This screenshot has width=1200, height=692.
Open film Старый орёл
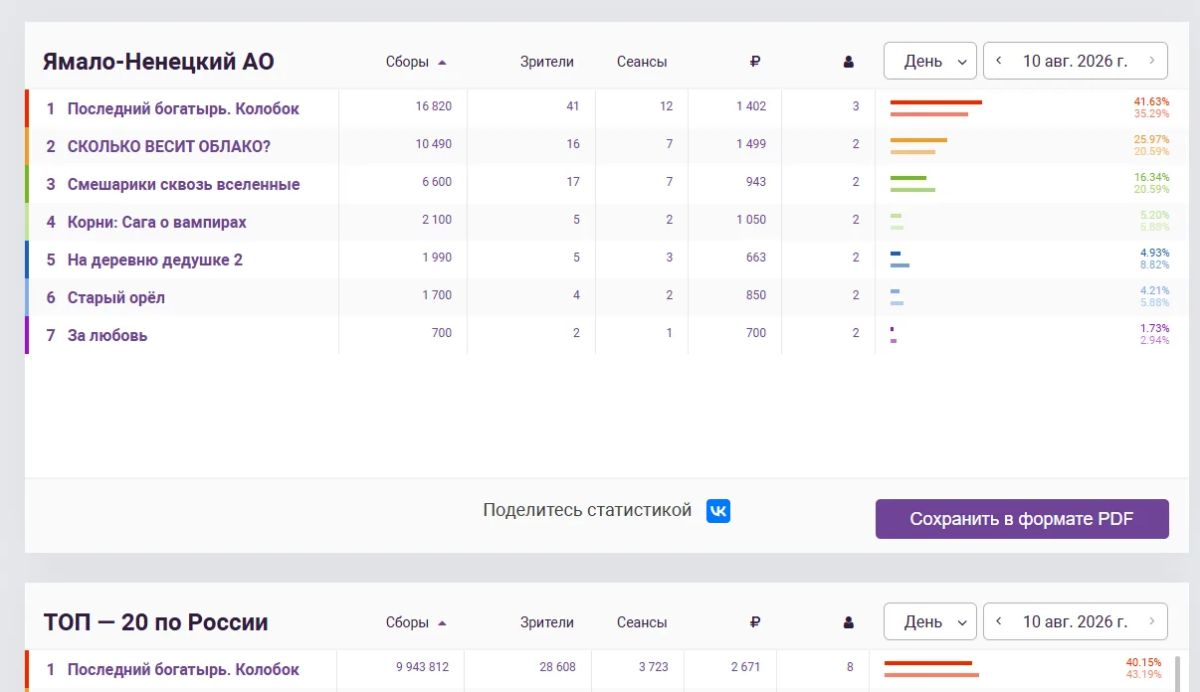click(116, 298)
